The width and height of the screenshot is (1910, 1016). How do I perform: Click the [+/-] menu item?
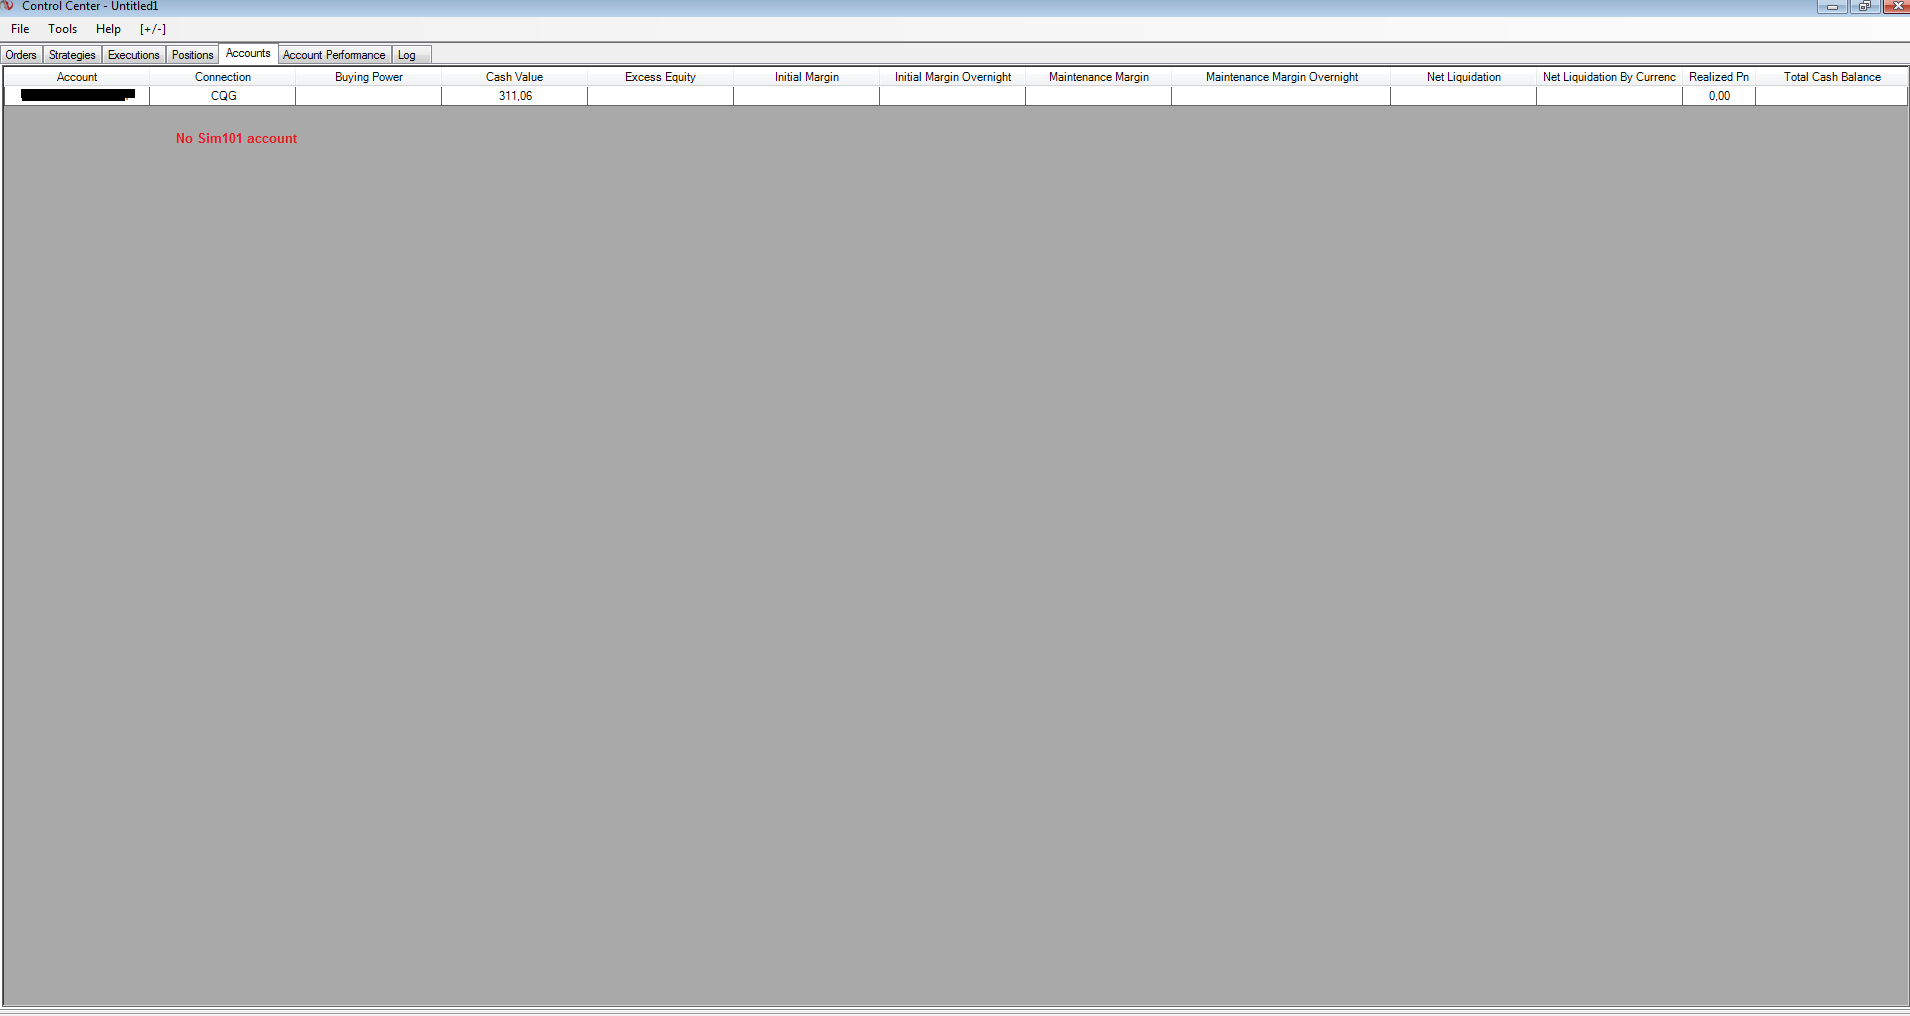(x=153, y=29)
